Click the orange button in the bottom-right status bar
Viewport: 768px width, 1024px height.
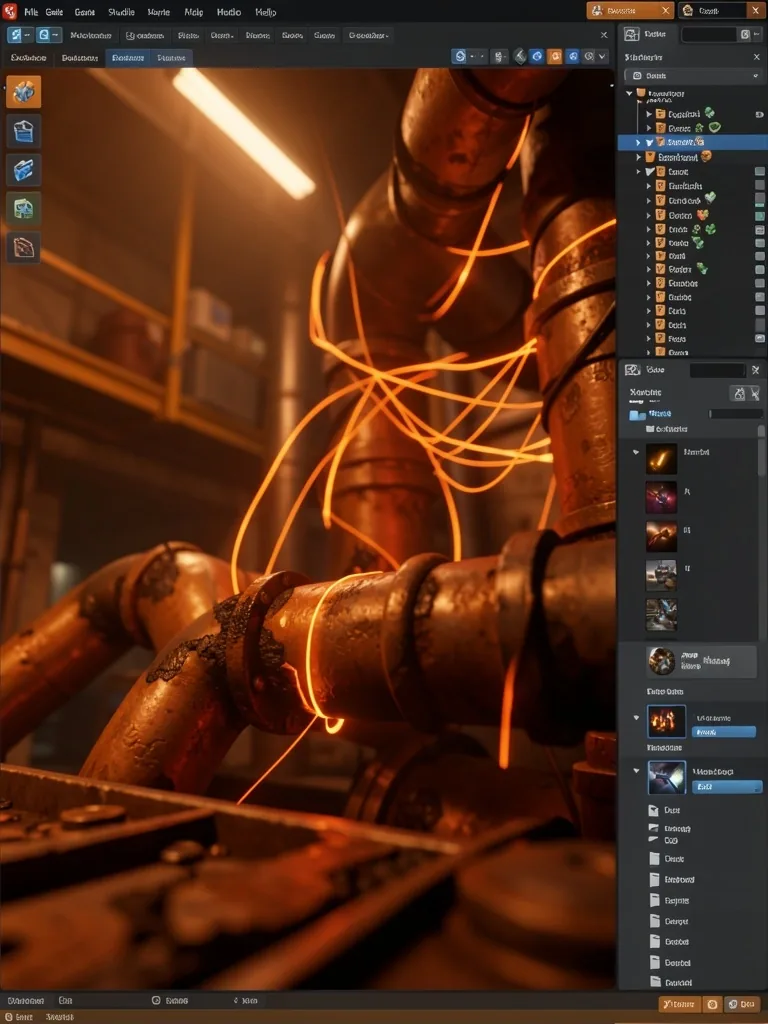pos(679,1004)
